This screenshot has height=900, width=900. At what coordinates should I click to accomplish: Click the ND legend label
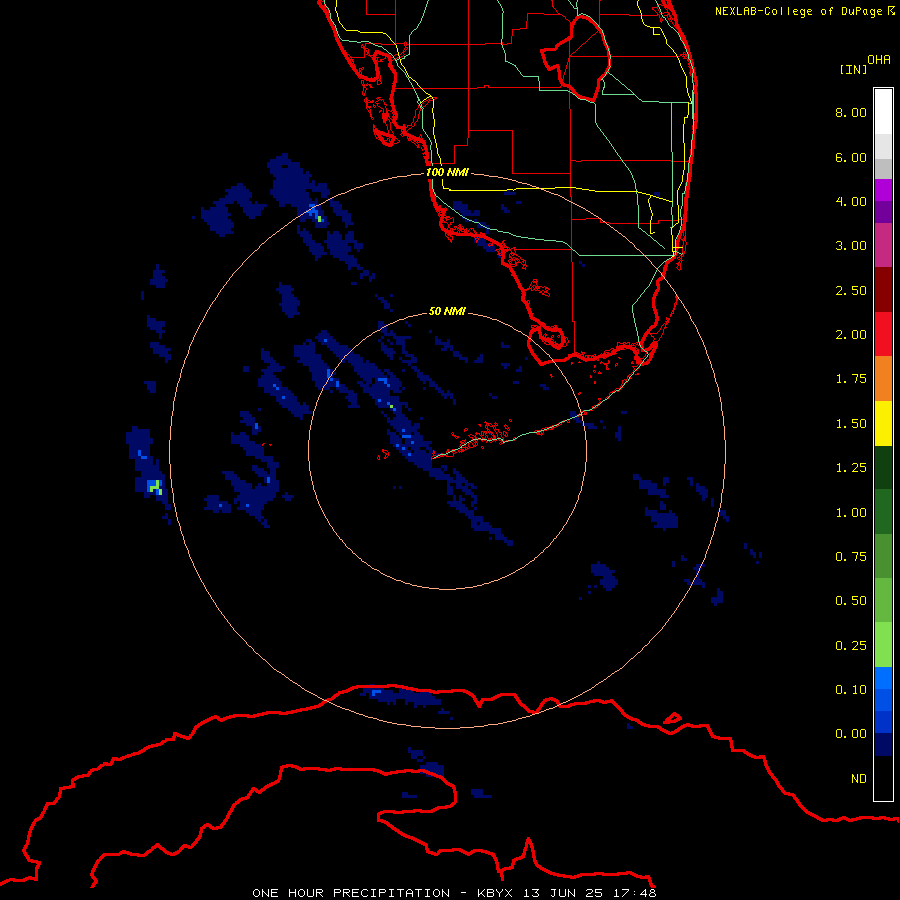[859, 779]
